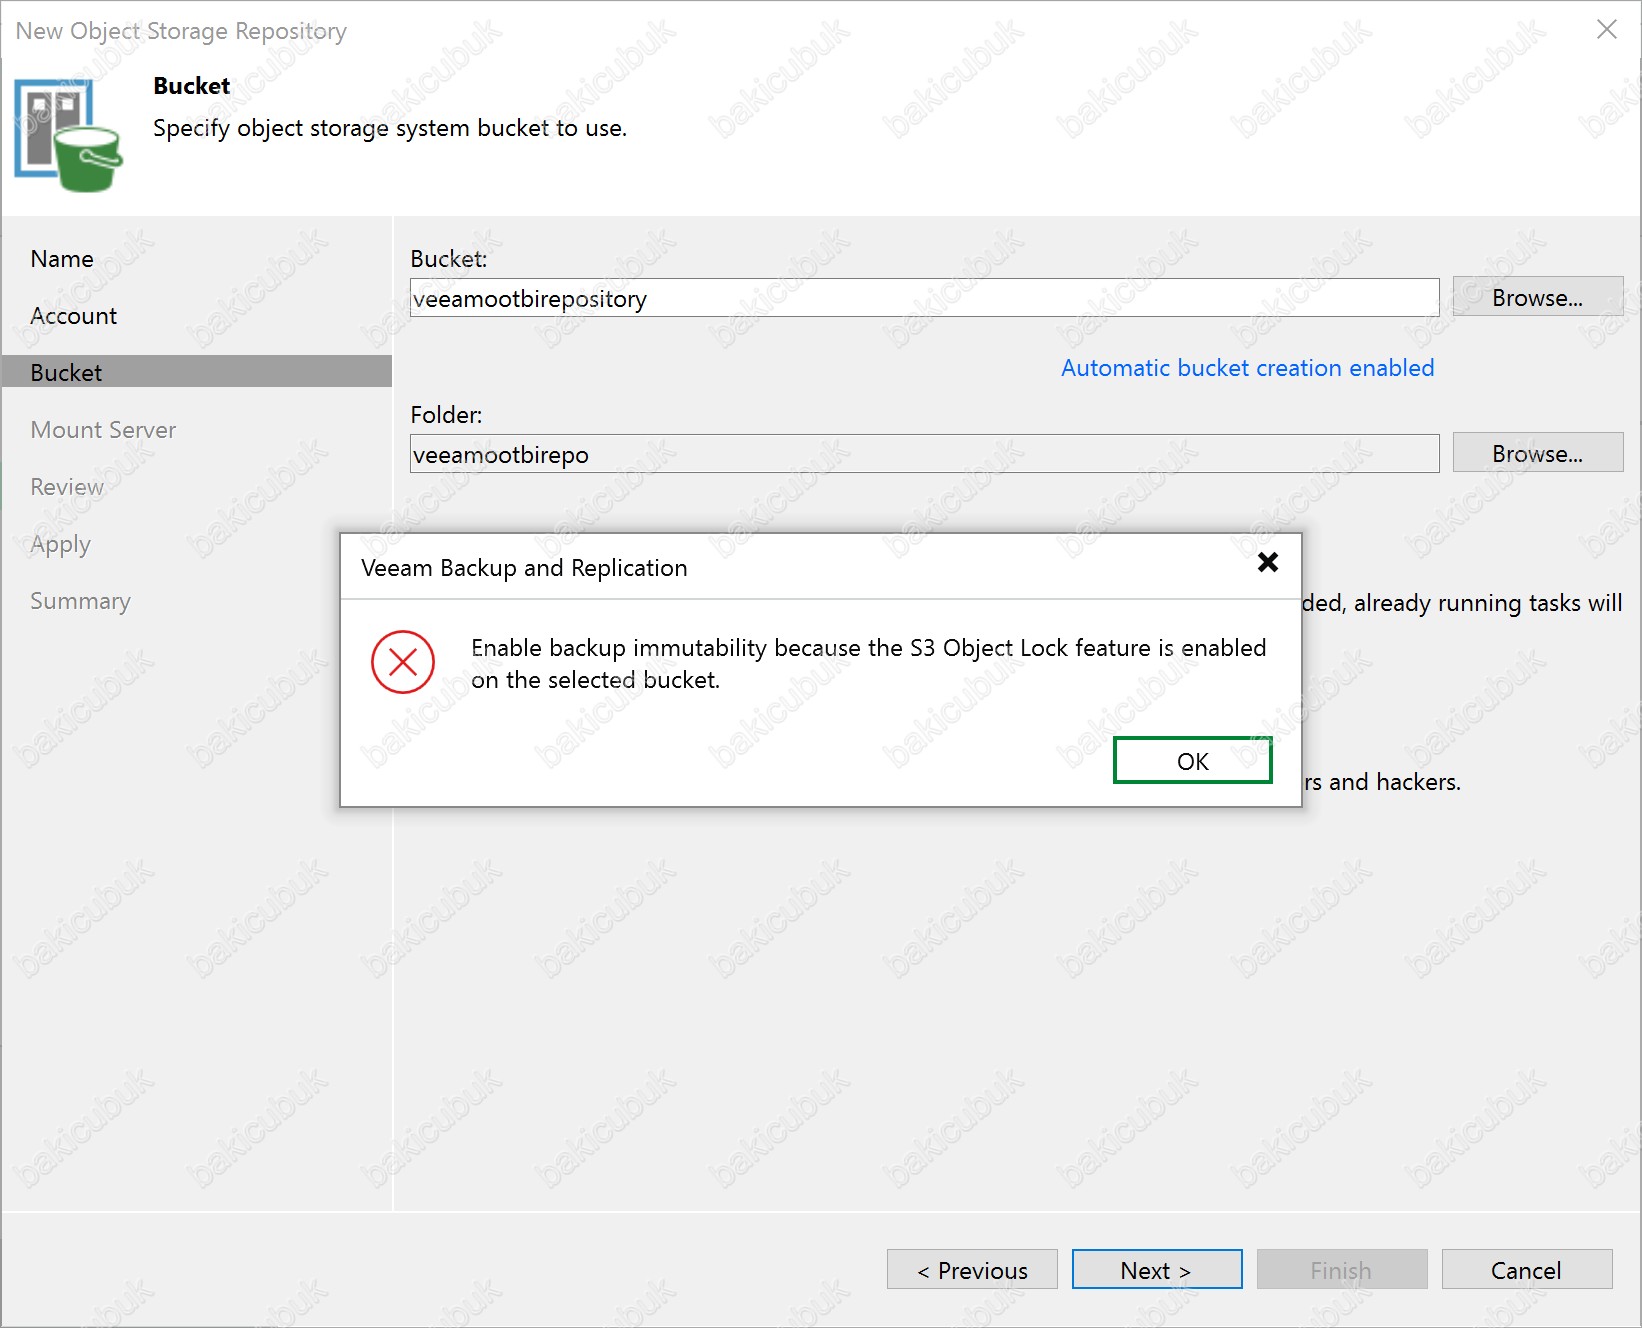Go to the Account wizard step

pos(74,316)
